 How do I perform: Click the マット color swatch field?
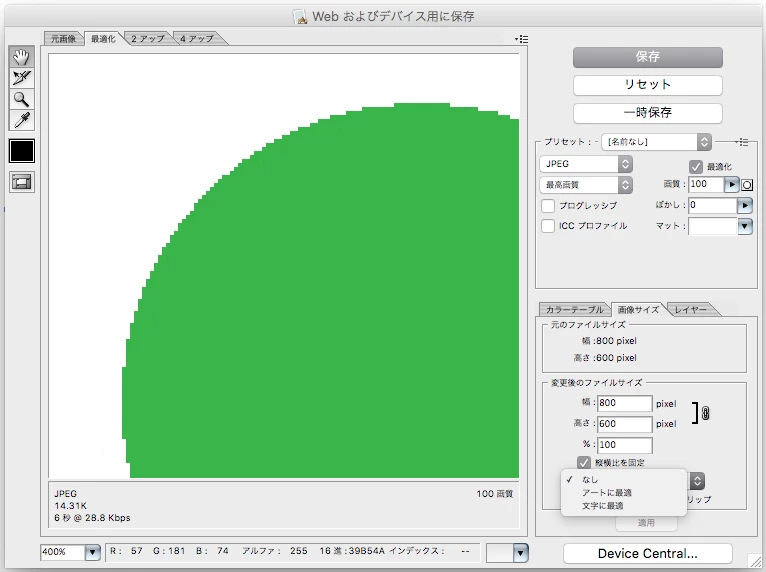tap(713, 226)
